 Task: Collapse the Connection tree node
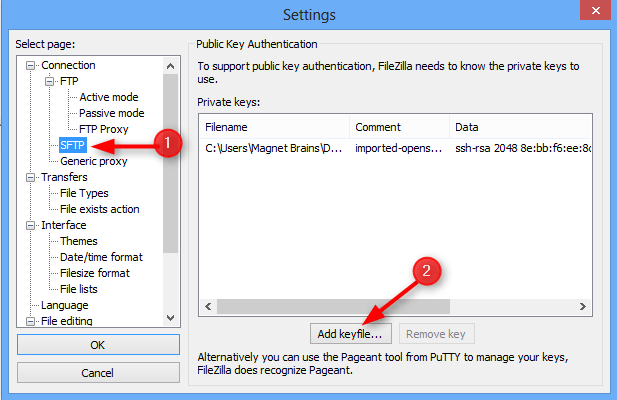(x=30, y=65)
